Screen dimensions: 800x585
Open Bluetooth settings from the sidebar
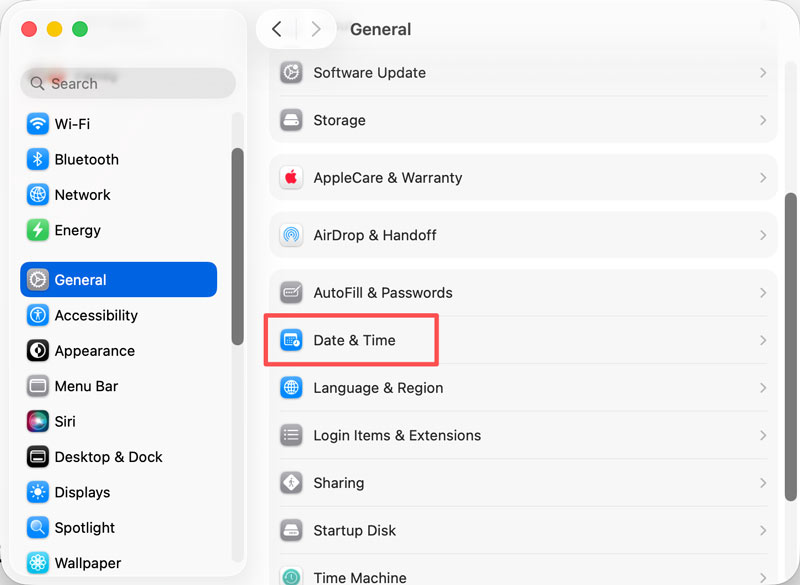[37, 159]
